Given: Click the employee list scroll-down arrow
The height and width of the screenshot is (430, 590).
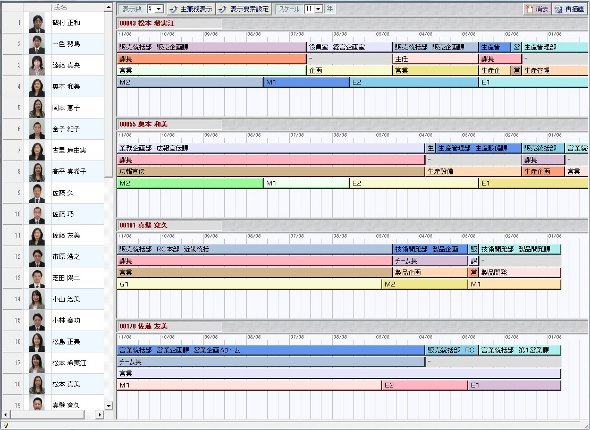Looking at the screenshot, I should coord(108,406).
